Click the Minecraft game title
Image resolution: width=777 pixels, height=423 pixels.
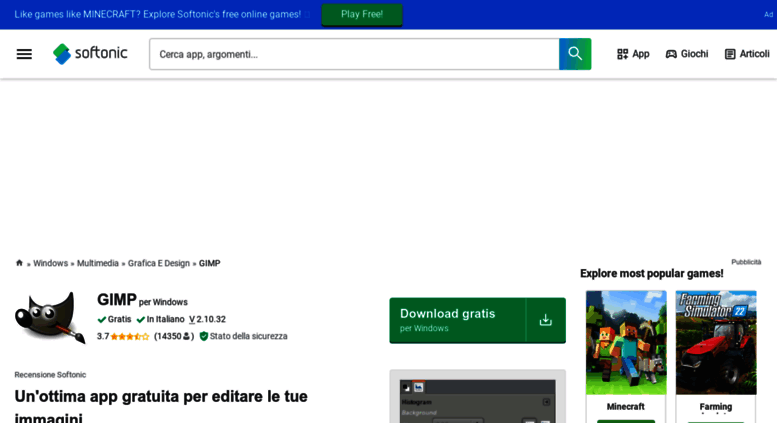626,407
